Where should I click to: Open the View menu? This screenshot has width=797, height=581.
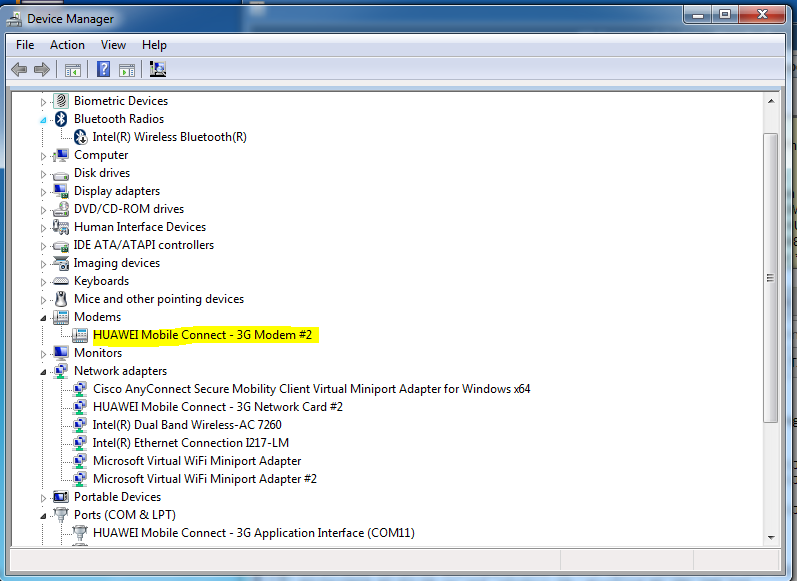[113, 45]
